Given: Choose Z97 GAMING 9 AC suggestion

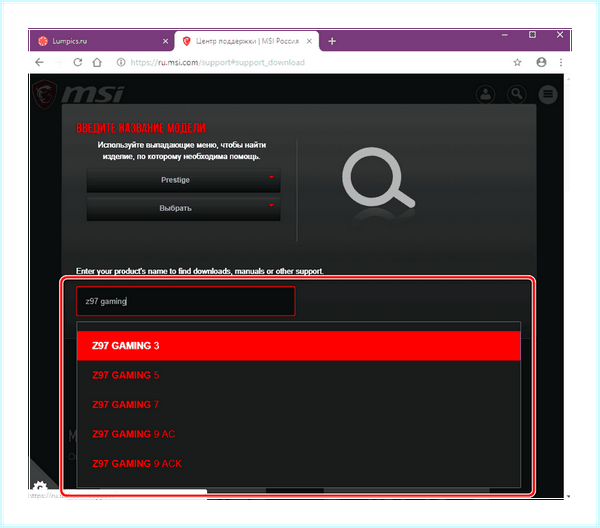Looking at the screenshot, I should click(298, 434).
